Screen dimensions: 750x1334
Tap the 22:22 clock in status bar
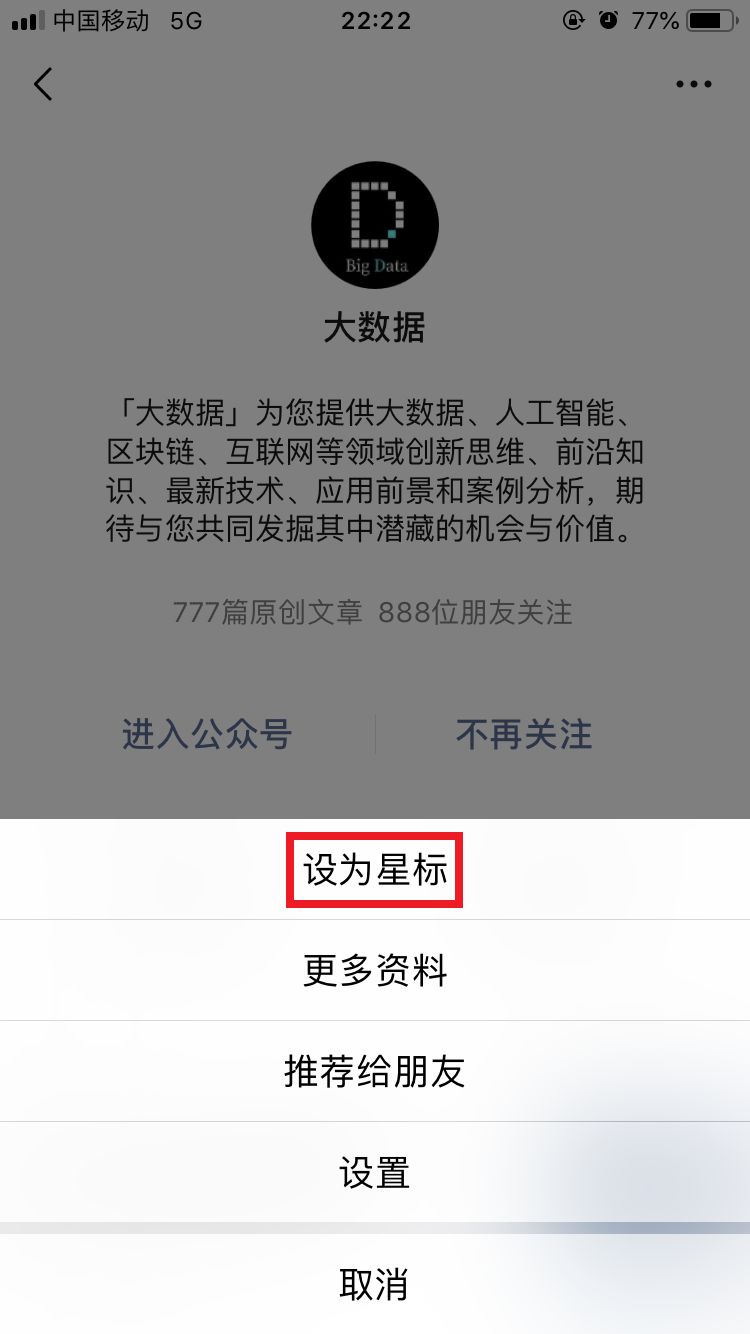coord(375,20)
